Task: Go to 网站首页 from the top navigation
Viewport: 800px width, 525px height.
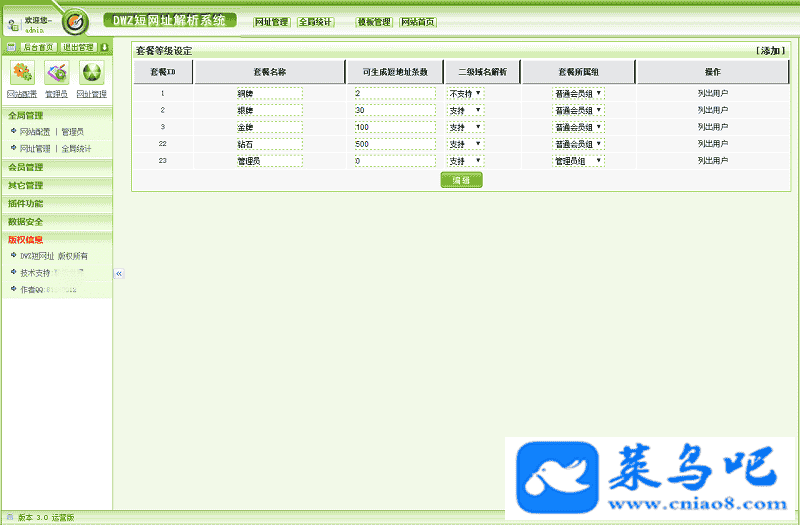Action: coord(418,22)
